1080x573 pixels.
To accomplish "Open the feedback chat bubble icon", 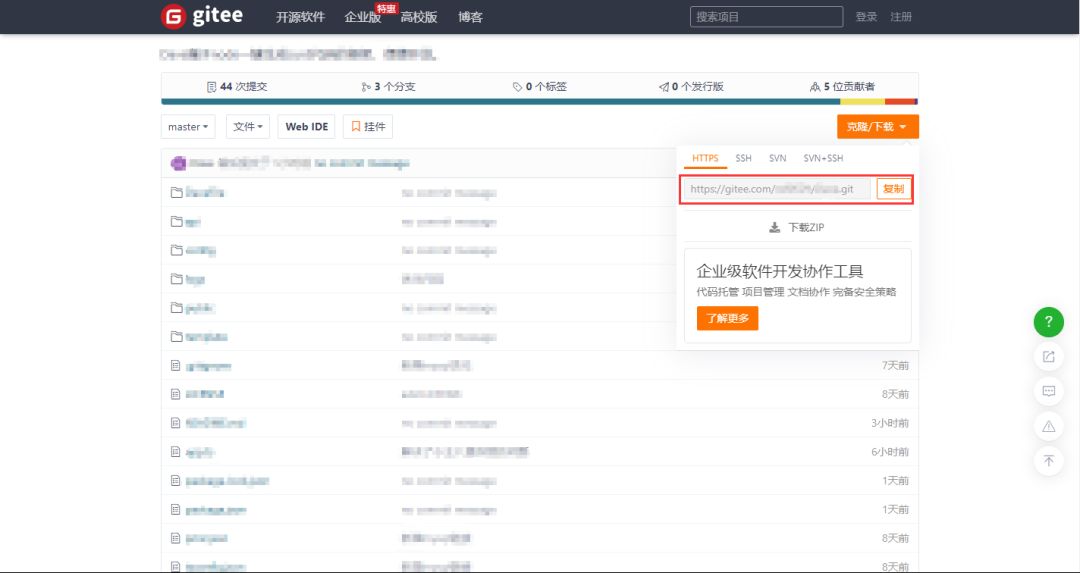I will (x=1048, y=391).
